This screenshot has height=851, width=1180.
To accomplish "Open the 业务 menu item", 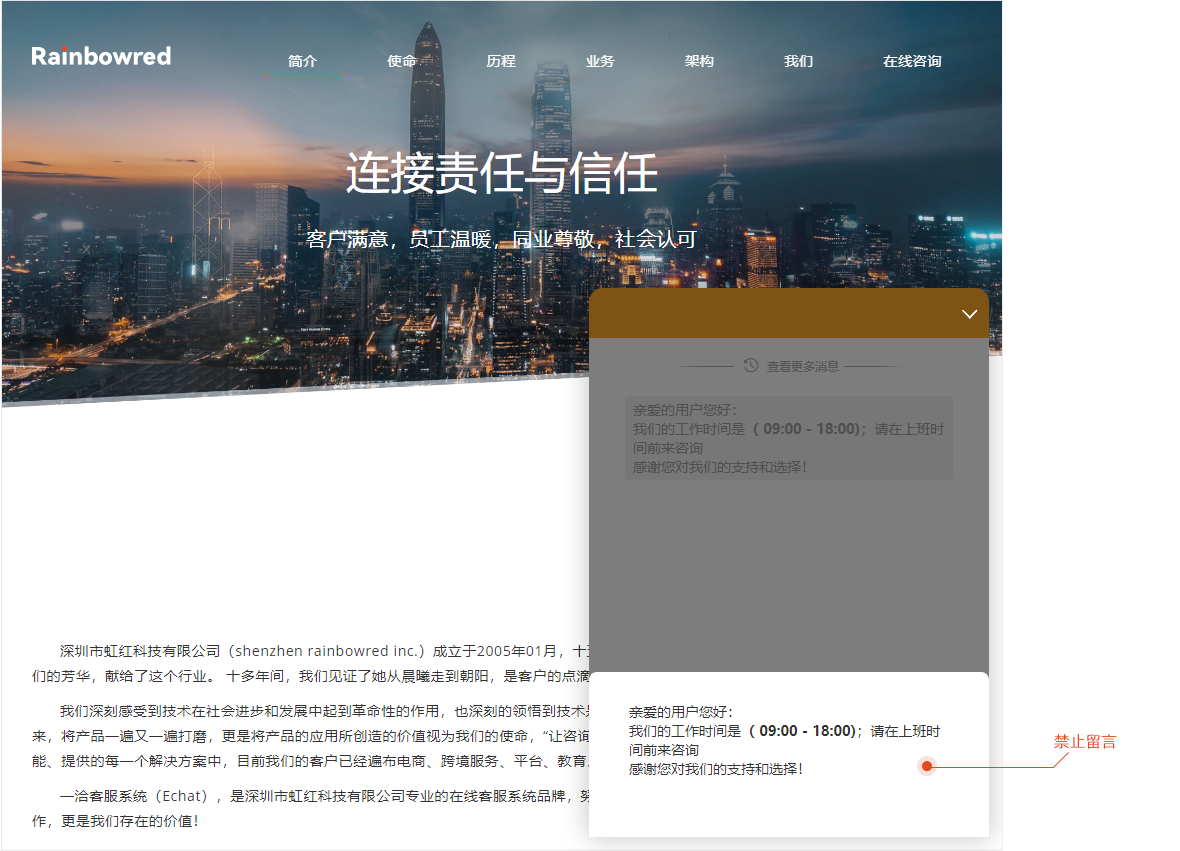I will [600, 61].
